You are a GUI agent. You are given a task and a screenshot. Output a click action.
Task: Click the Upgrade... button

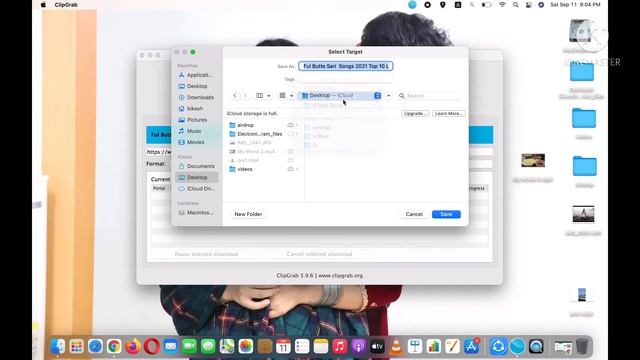click(415, 113)
